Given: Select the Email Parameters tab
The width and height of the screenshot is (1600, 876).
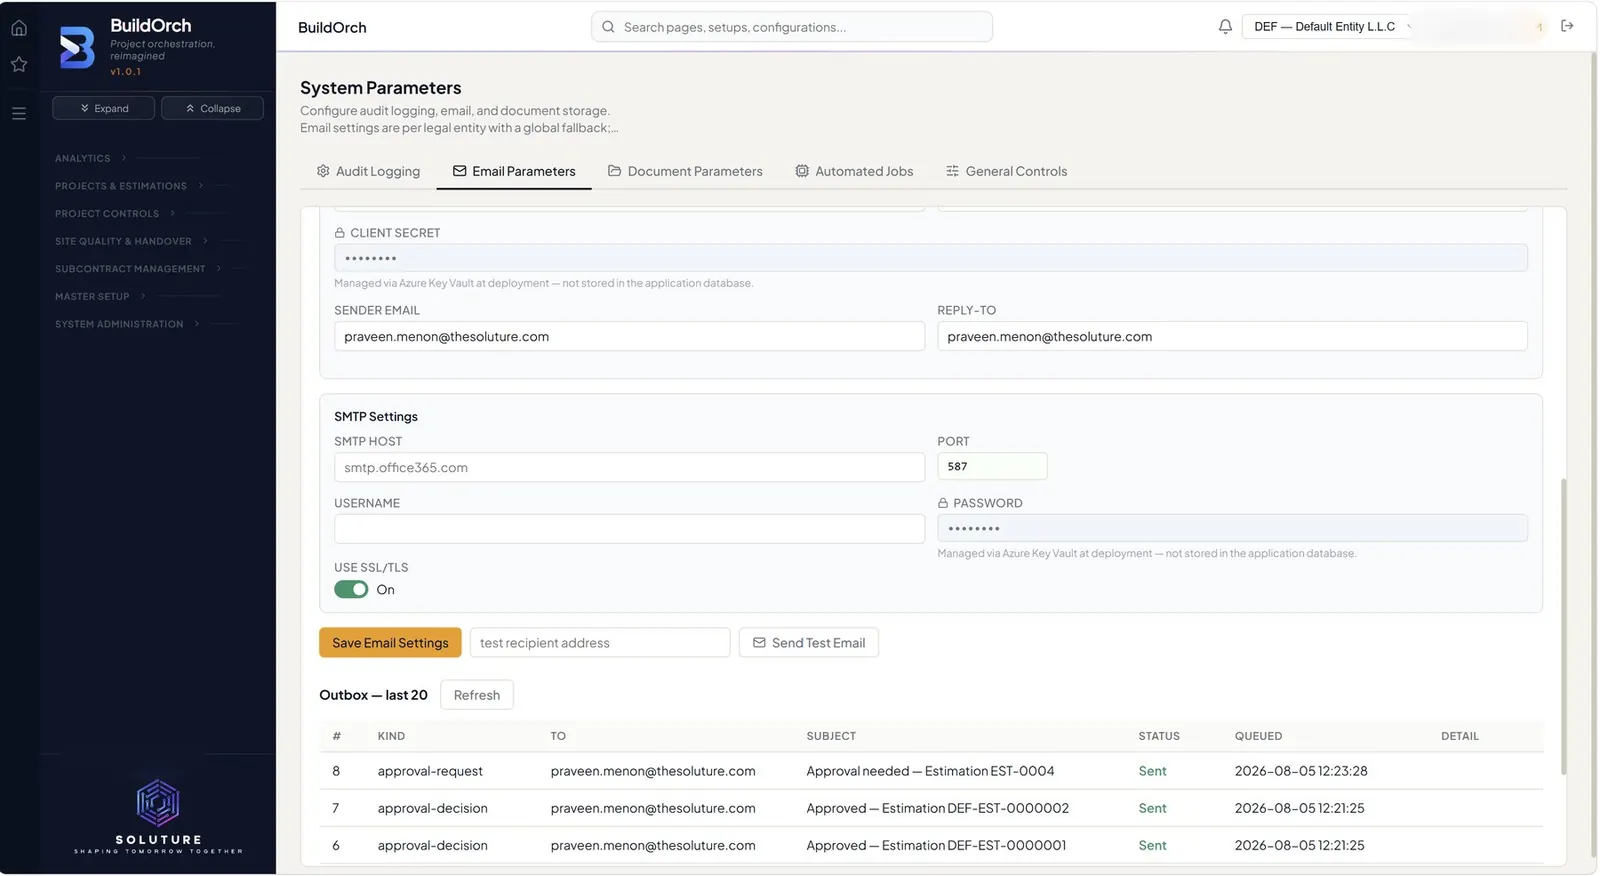Looking at the screenshot, I should (514, 171).
